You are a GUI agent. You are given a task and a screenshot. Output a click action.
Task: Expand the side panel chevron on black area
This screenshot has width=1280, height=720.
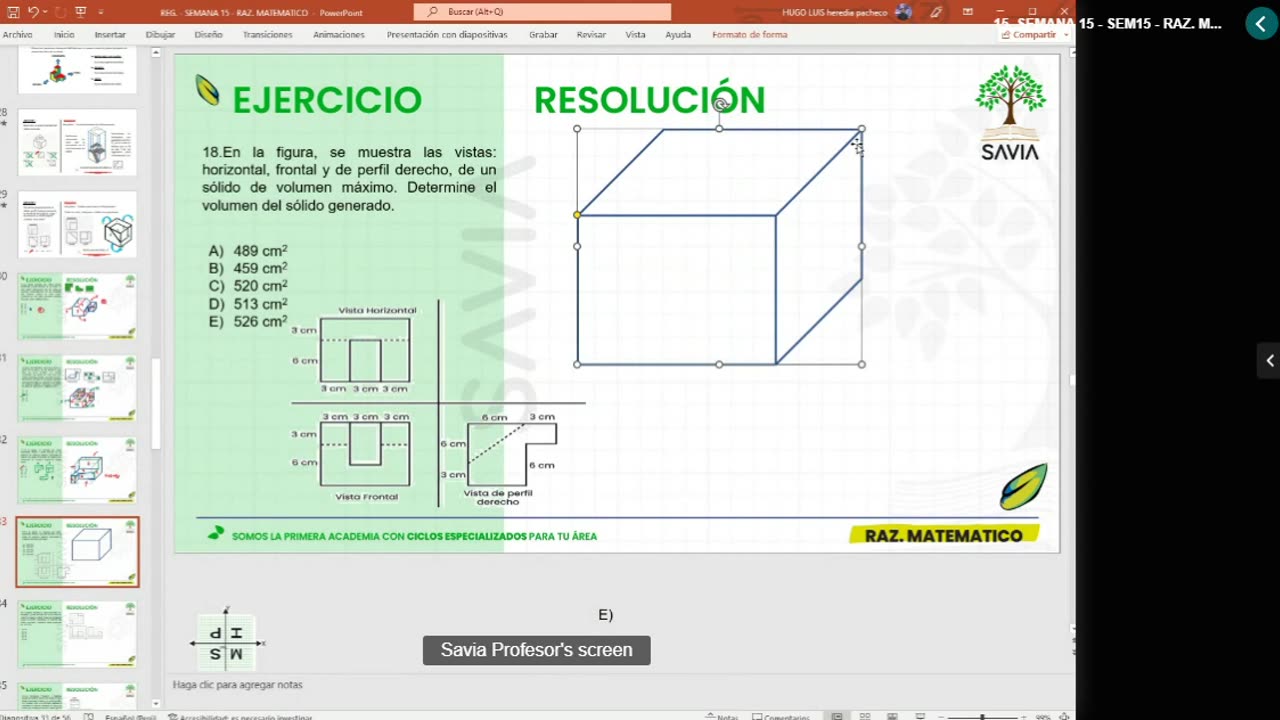pyautogui.click(x=1269, y=361)
